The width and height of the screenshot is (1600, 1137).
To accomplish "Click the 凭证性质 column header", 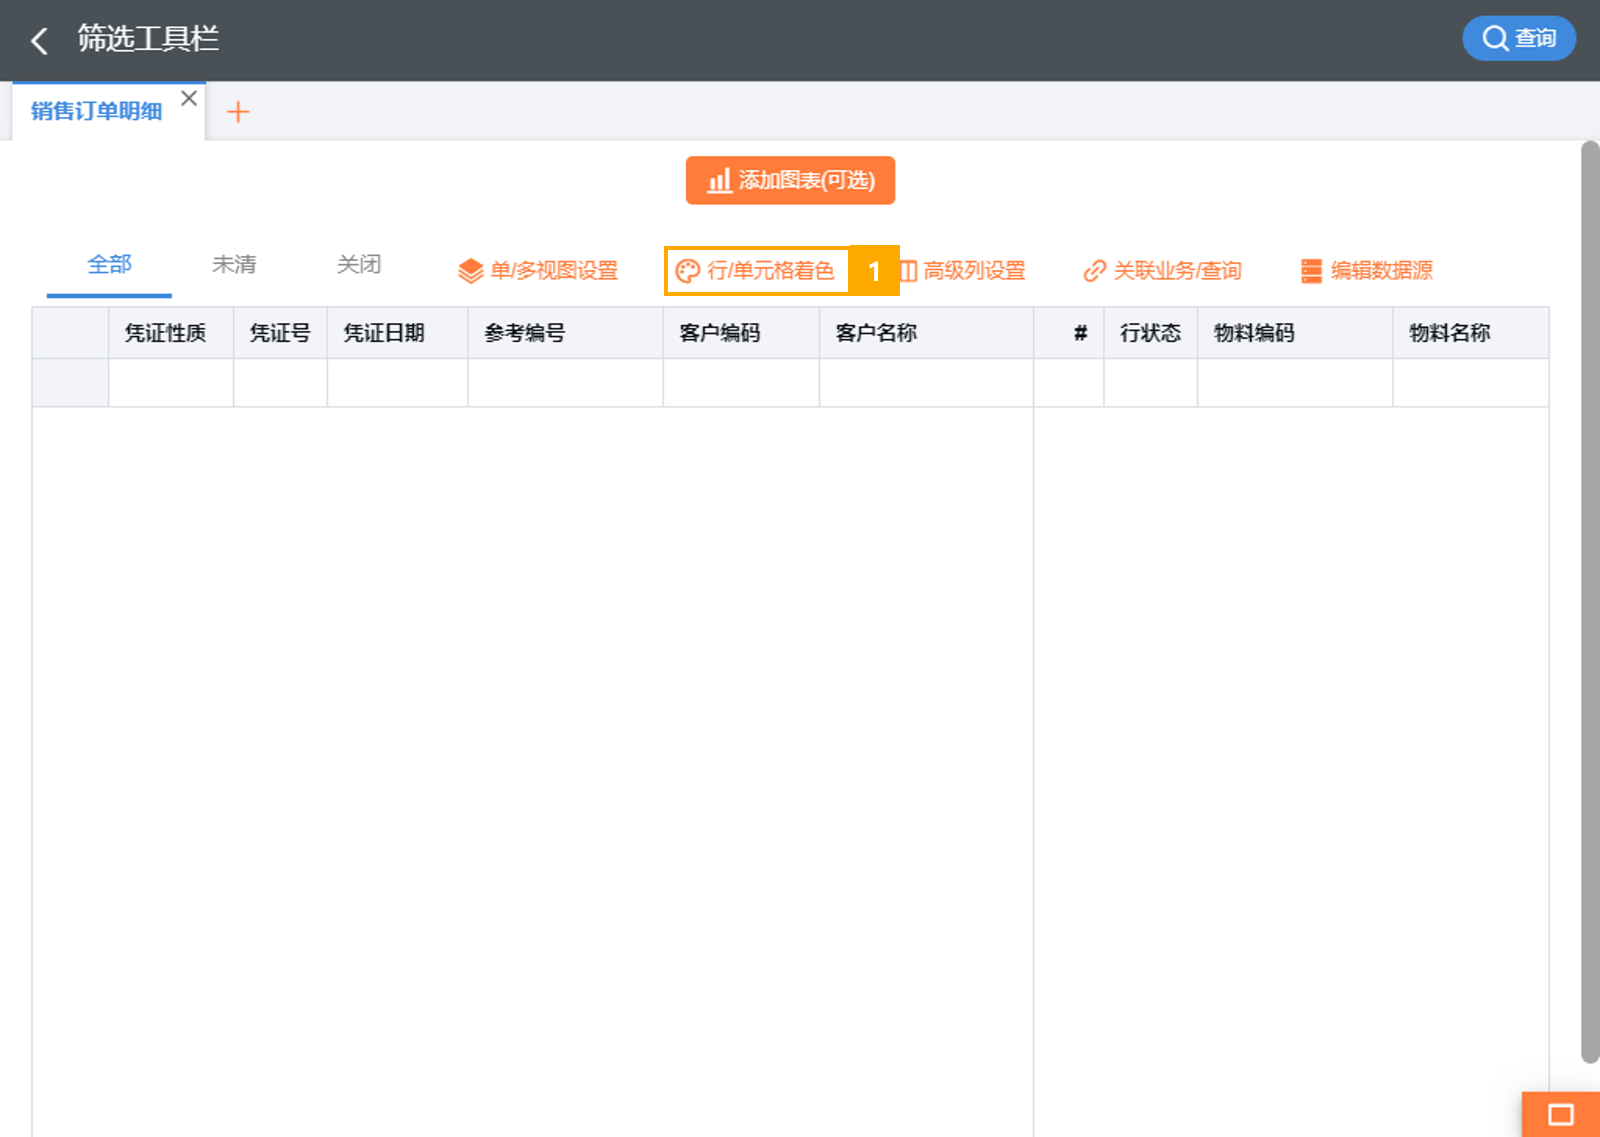I will (171, 333).
